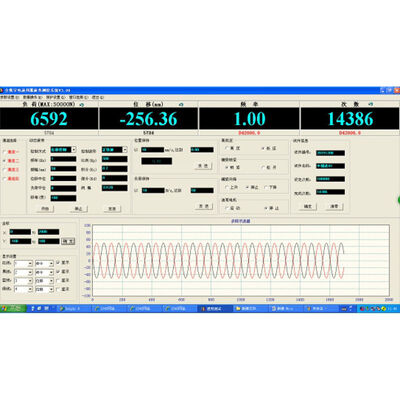The width and height of the screenshot is (400, 400).
Task: Open the control waveform dropdown
Action: (x=125, y=150)
